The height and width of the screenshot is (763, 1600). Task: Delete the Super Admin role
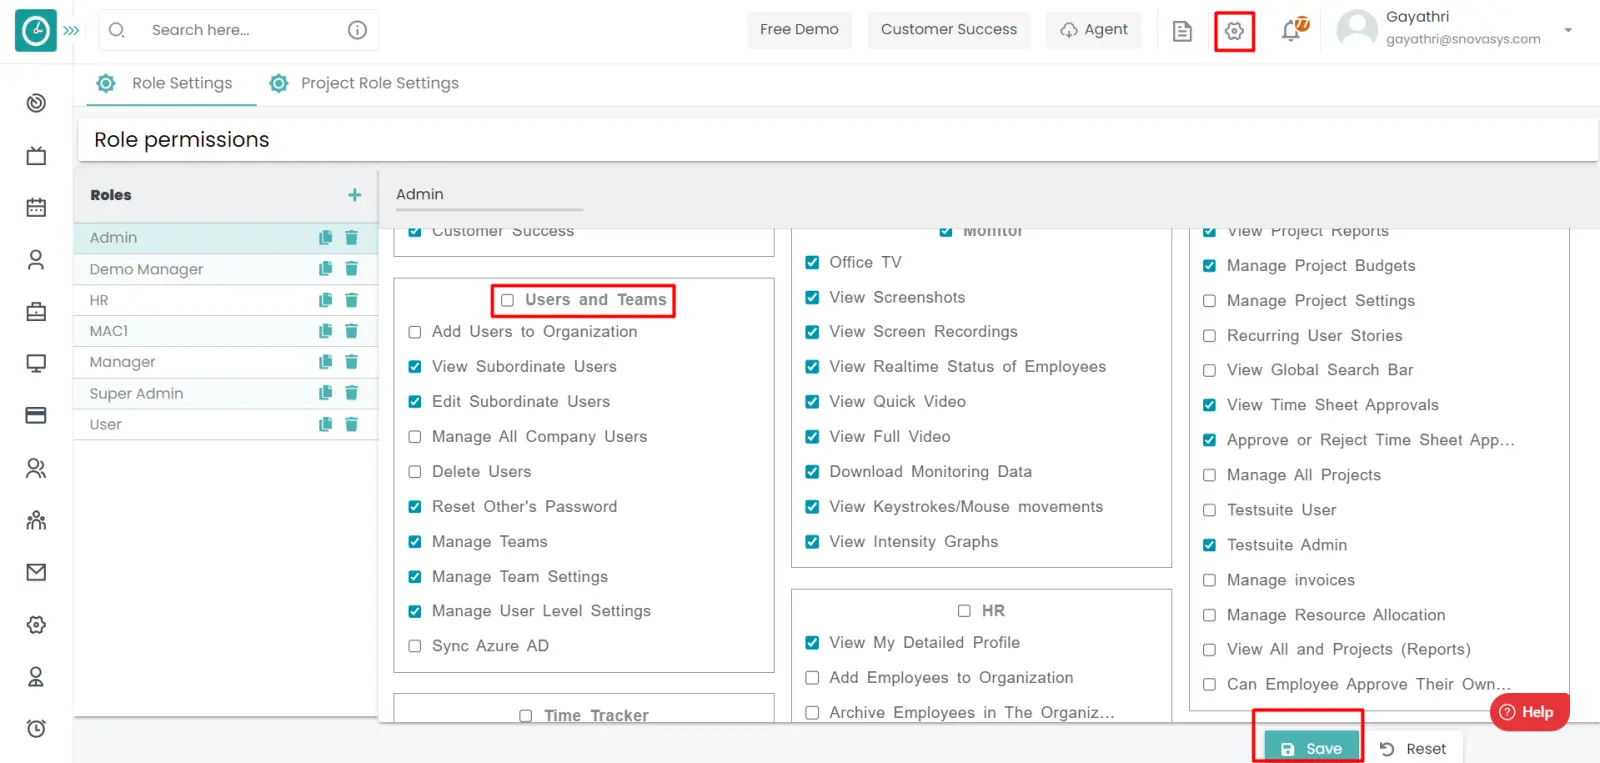pos(351,393)
